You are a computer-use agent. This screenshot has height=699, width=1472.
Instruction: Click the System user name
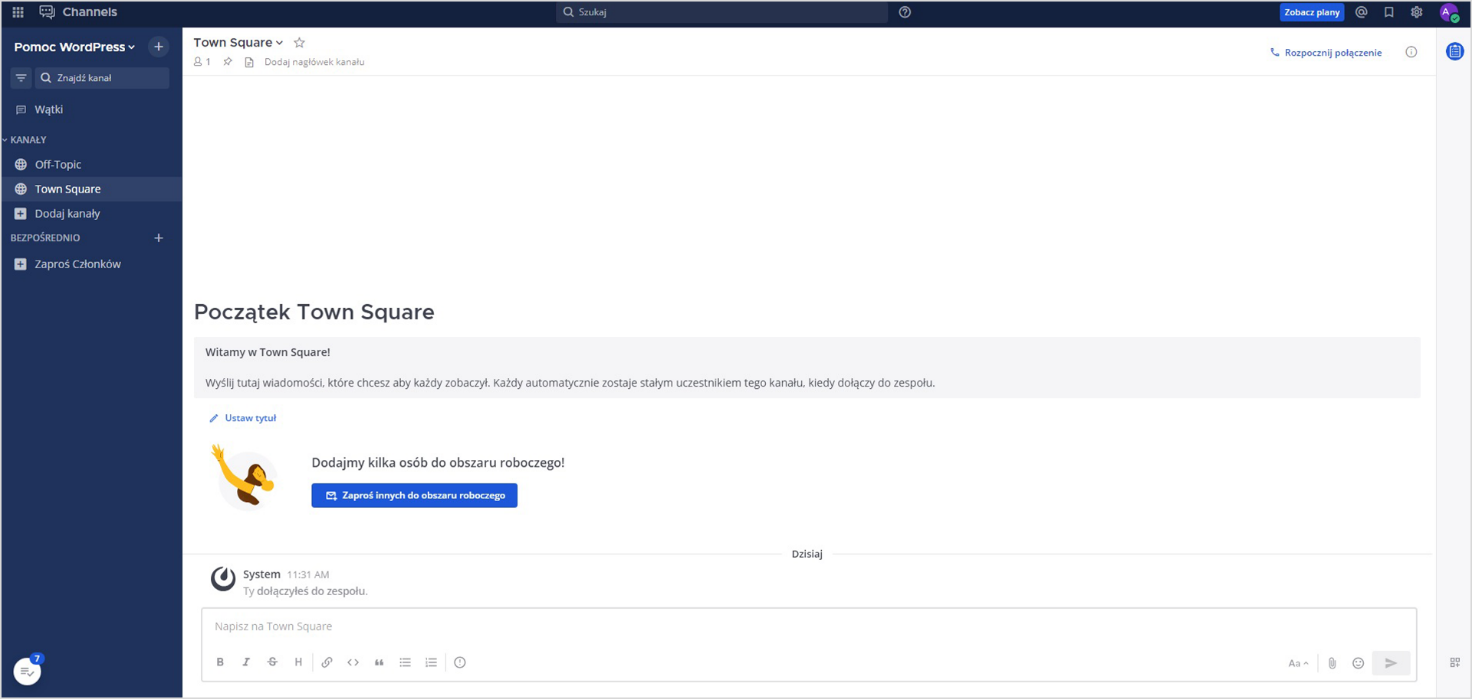pyautogui.click(x=261, y=574)
